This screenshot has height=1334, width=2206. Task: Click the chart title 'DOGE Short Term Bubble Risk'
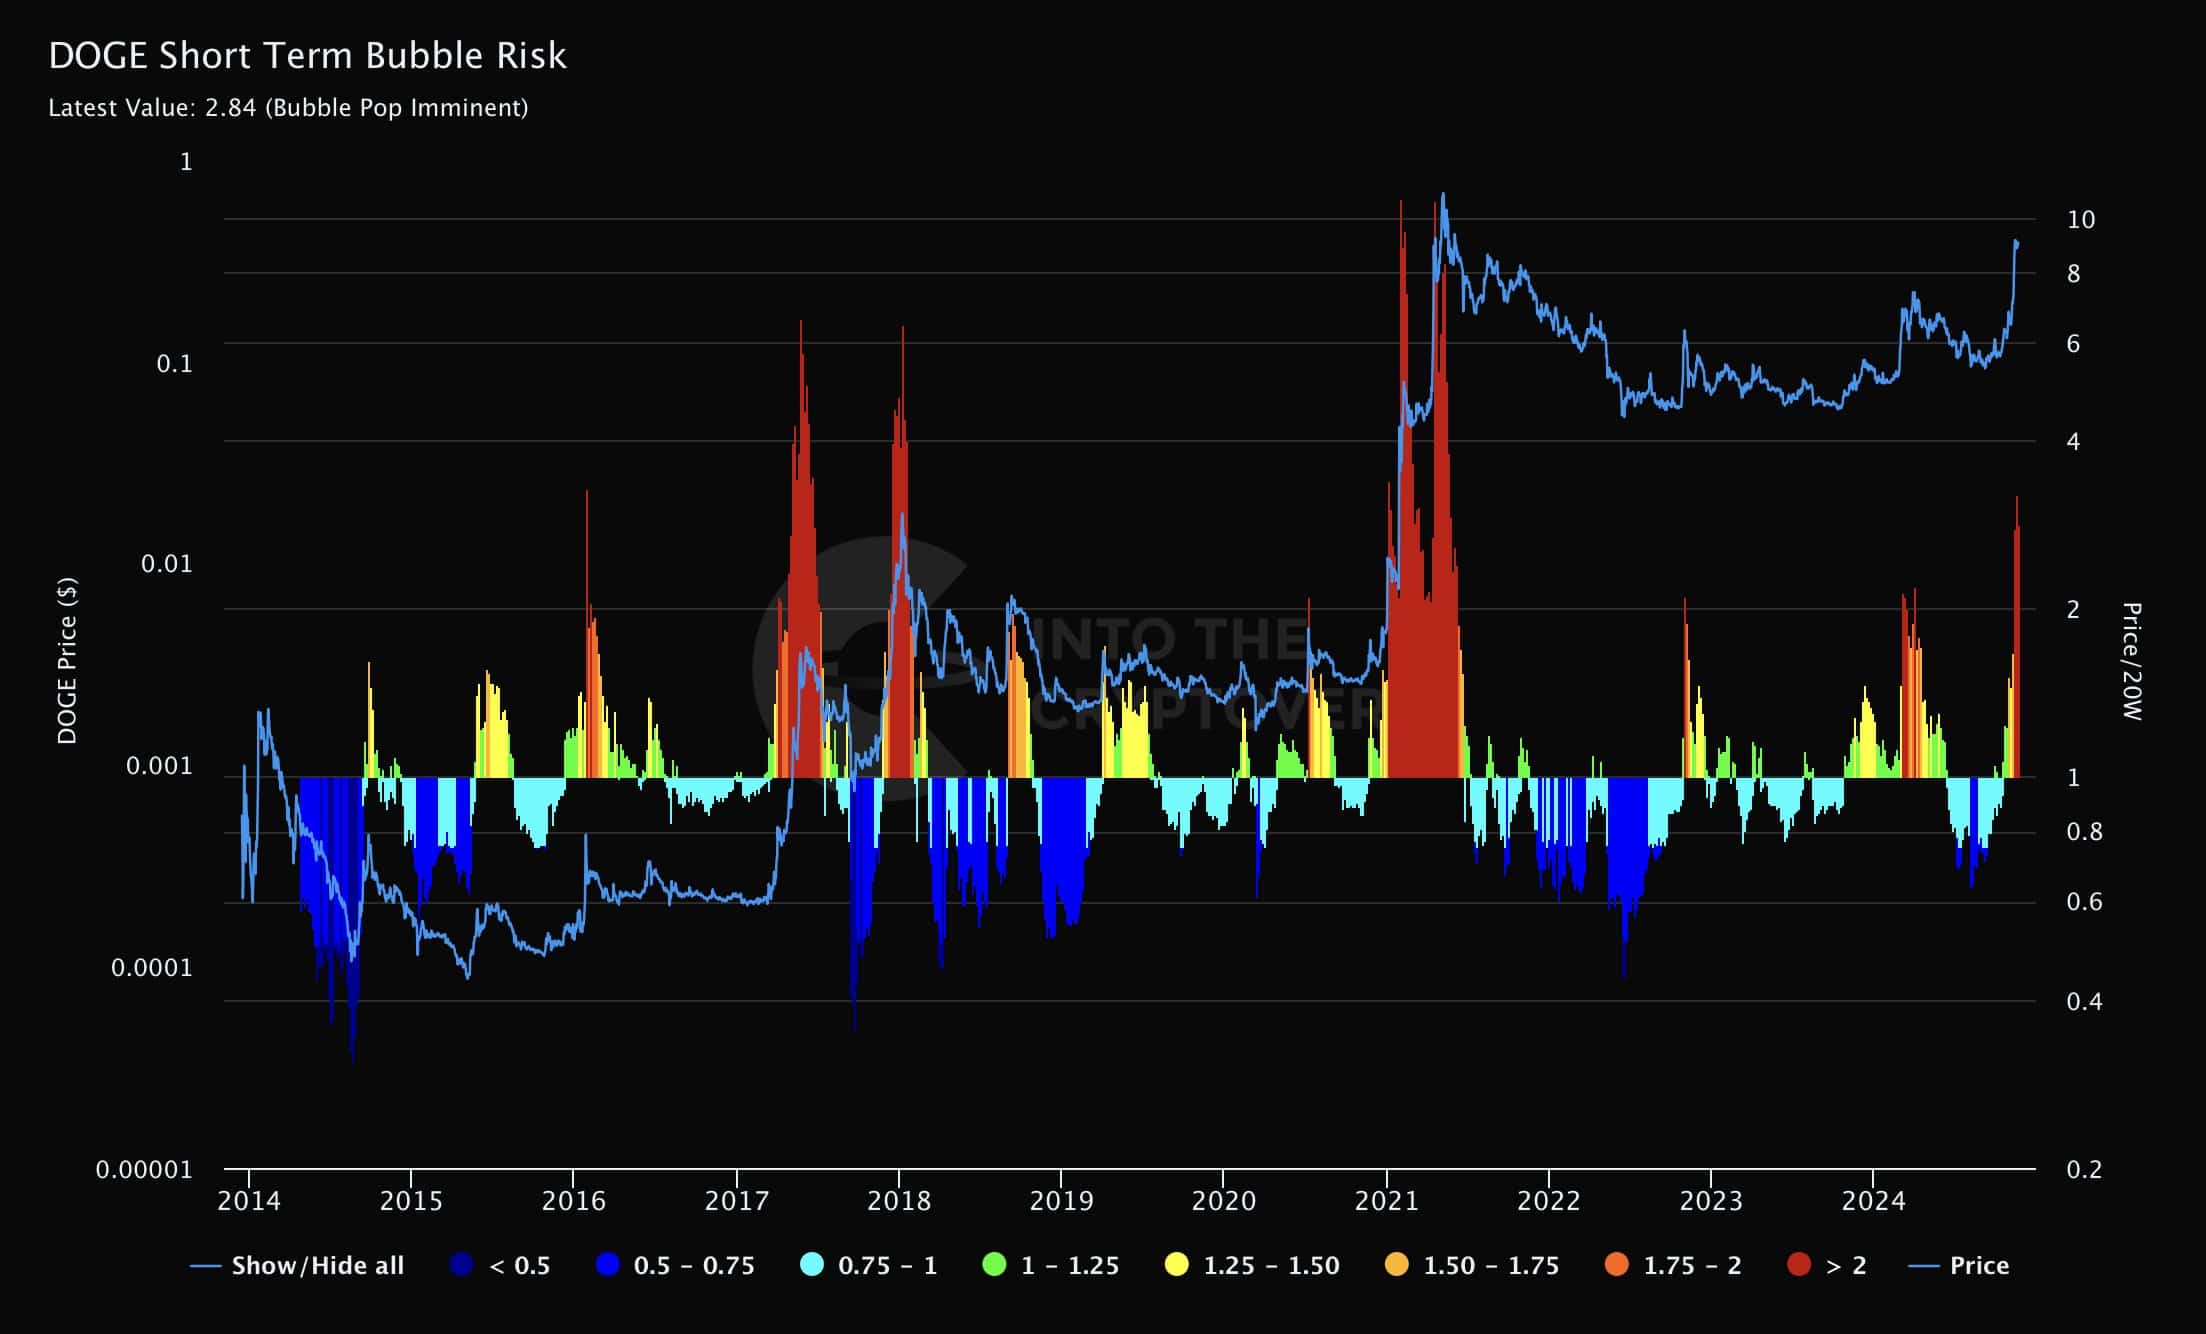[x=307, y=56]
